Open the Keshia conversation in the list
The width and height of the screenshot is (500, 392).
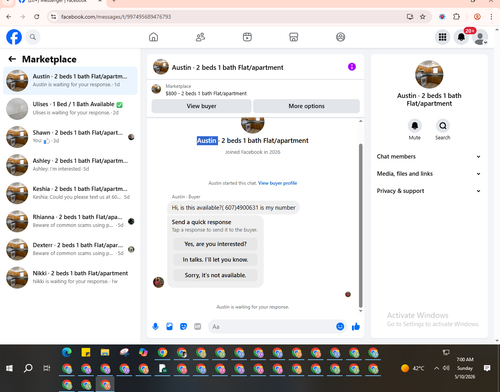point(70,193)
